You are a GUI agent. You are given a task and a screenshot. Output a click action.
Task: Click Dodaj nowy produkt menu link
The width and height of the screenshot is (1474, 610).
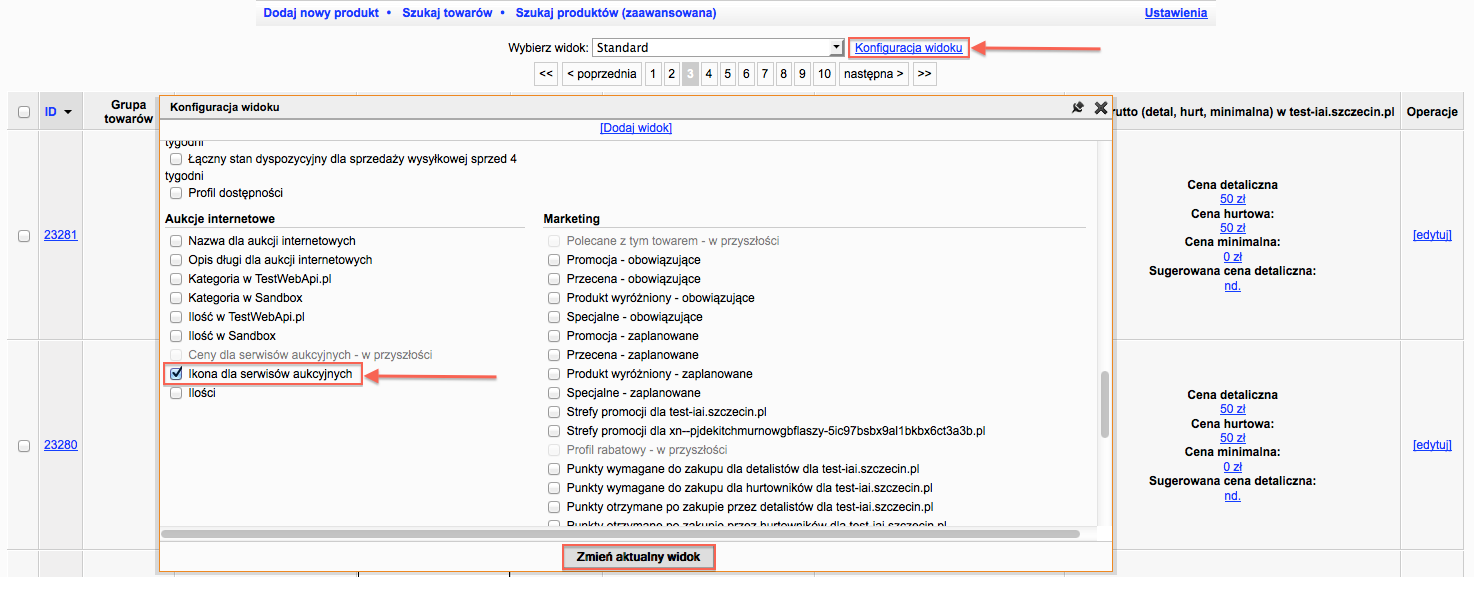(x=321, y=13)
